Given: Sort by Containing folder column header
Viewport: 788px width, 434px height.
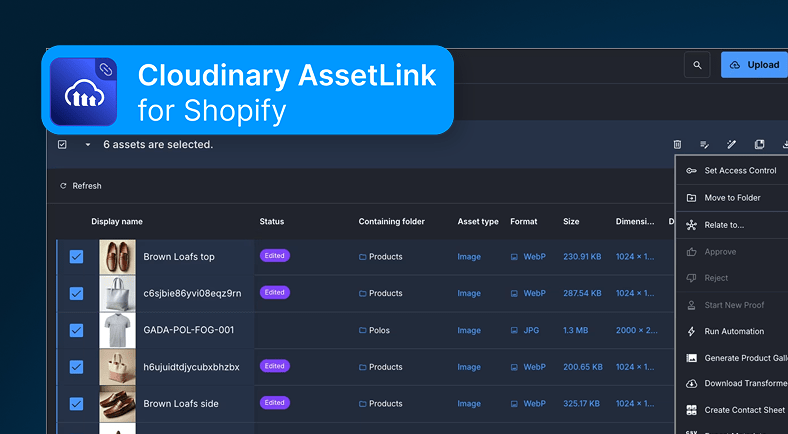Looking at the screenshot, I should pyautogui.click(x=391, y=222).
